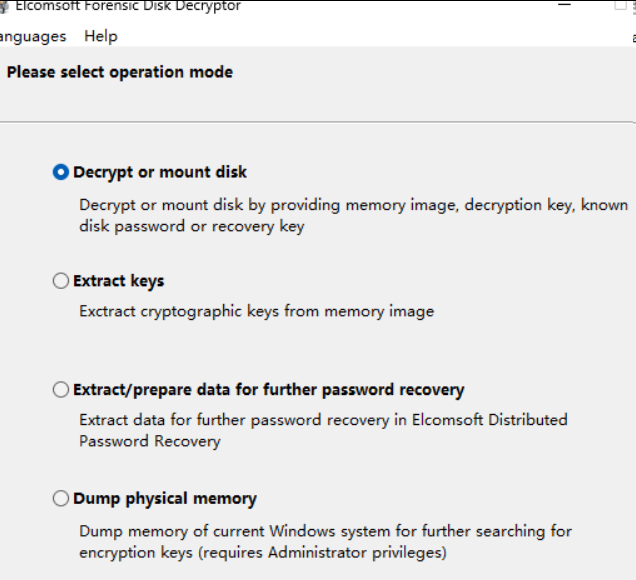Click 'Extract/prepare data for further password recovery' label

click(269, 390)
